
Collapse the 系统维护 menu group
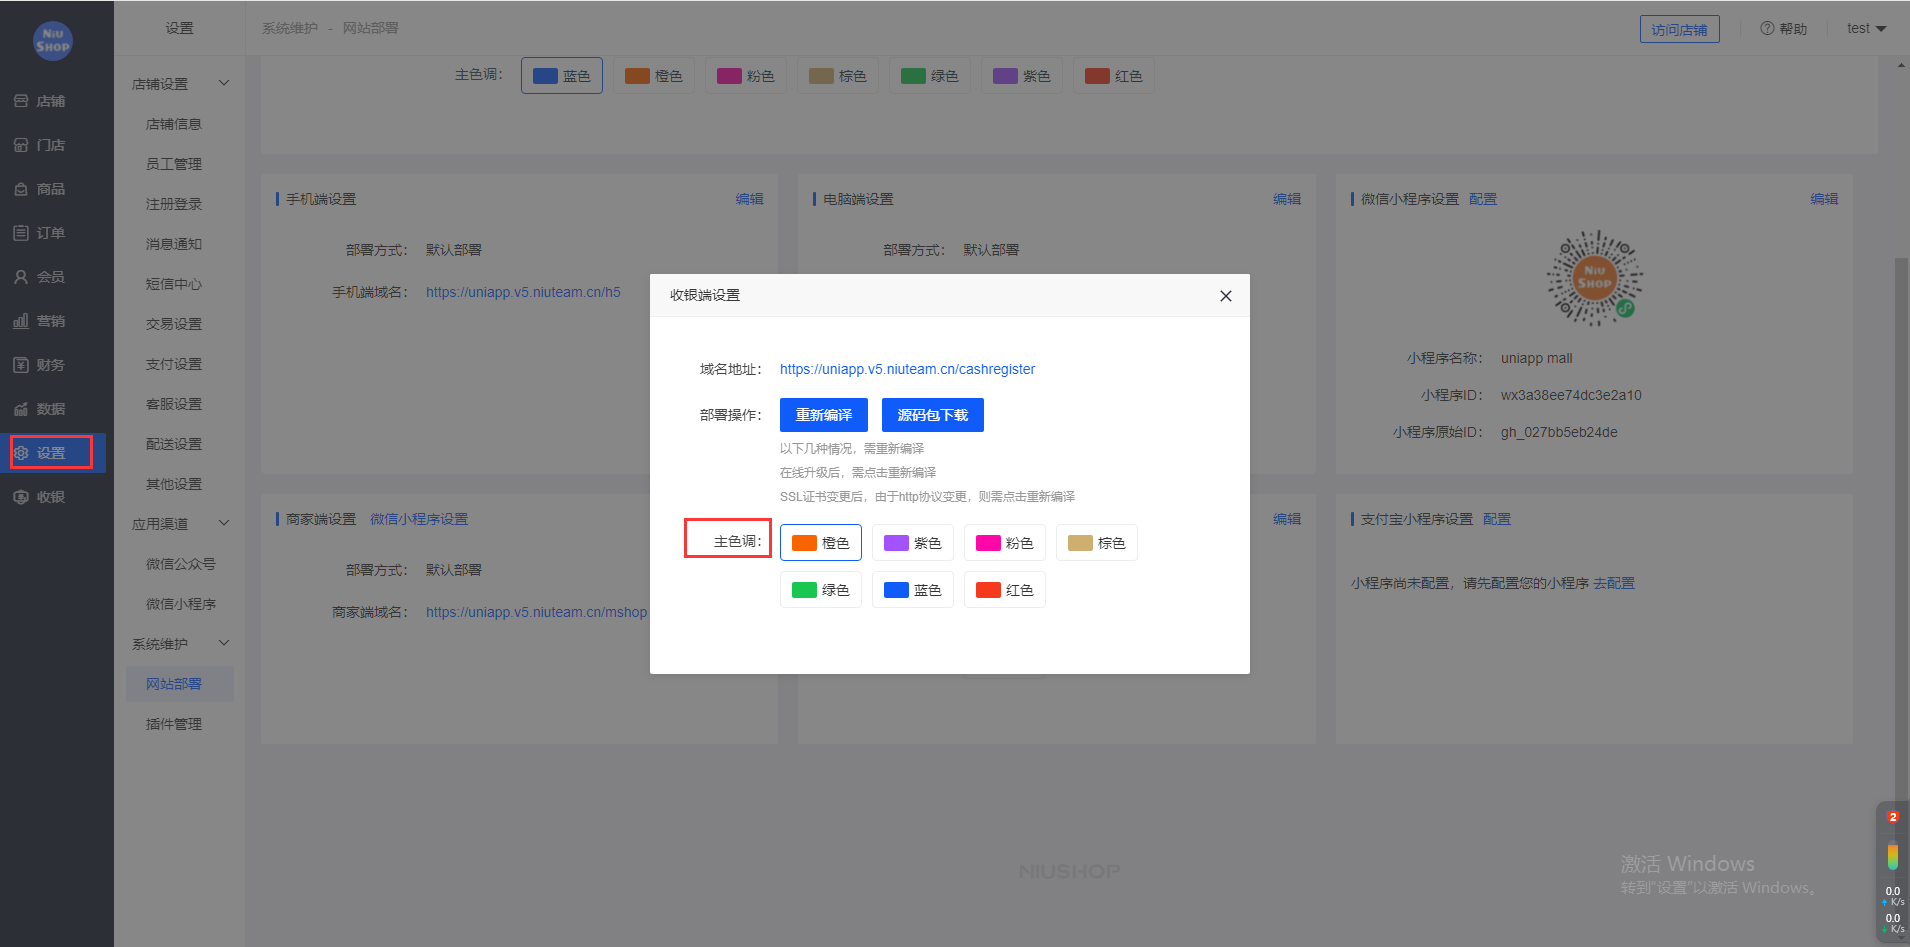(224, 643)
